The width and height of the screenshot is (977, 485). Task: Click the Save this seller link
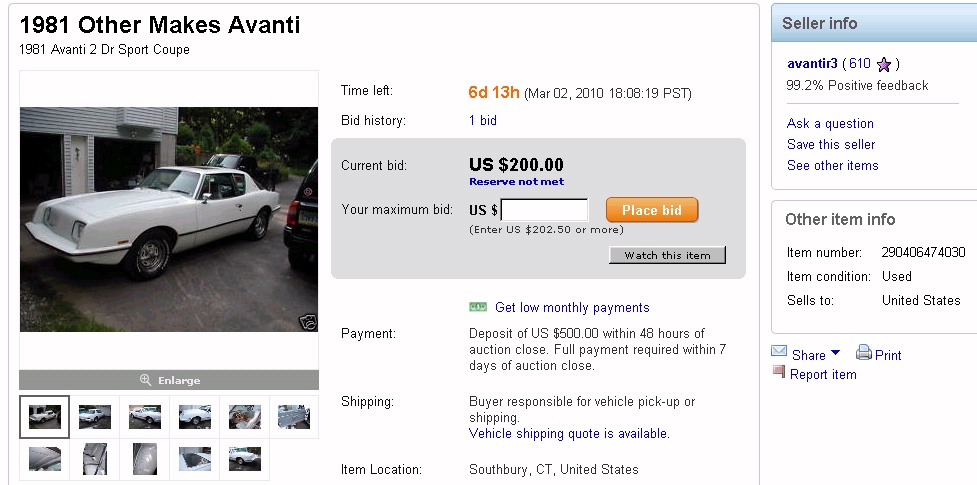click(831, 144)
